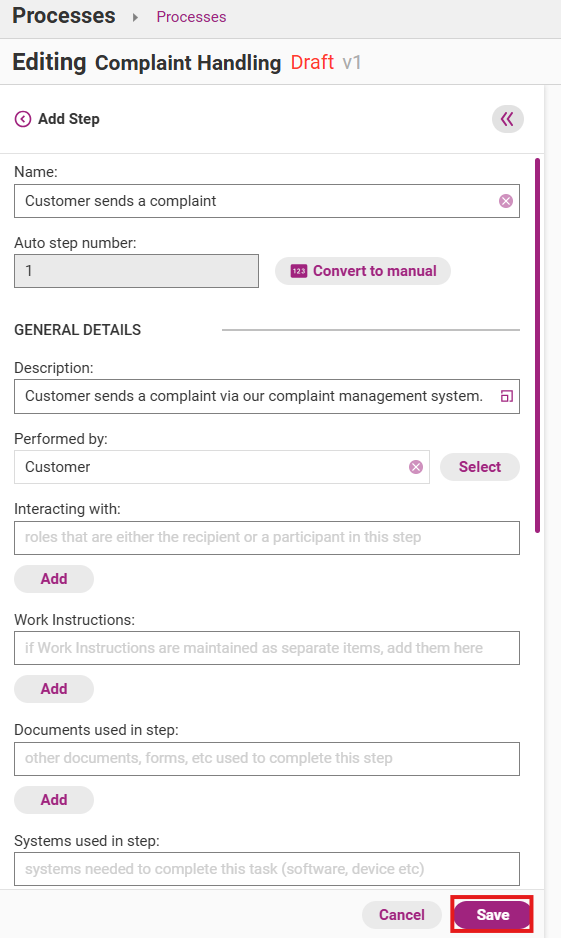Add an item under Work Instructions

tap(54, 689)
